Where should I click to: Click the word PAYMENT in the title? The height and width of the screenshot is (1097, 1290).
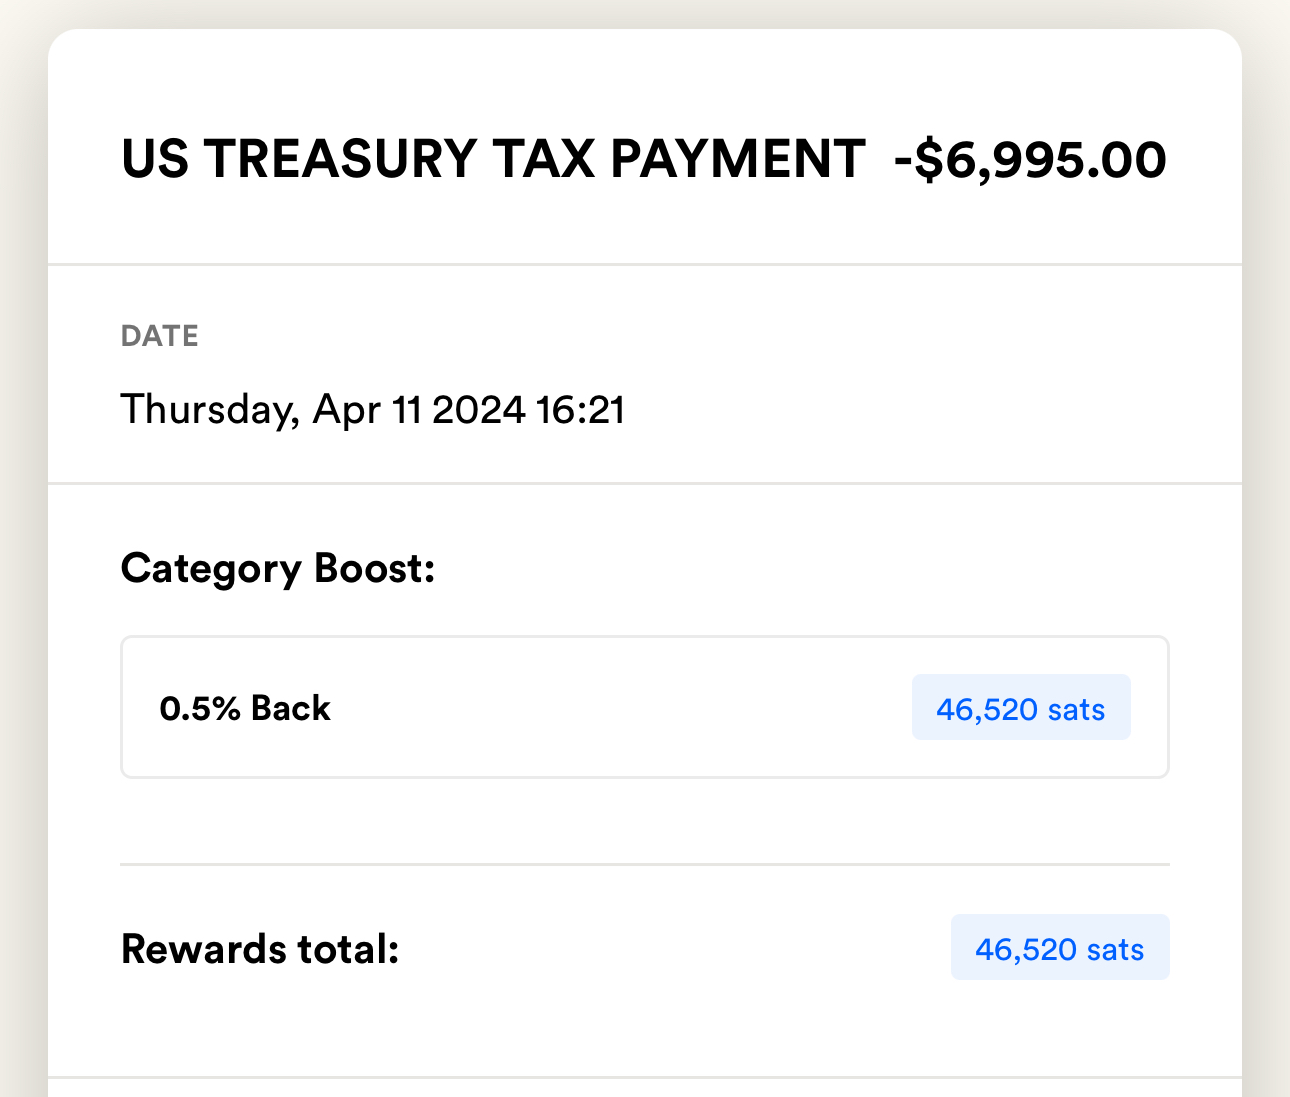pyautogui.click(x=737, y=160)
